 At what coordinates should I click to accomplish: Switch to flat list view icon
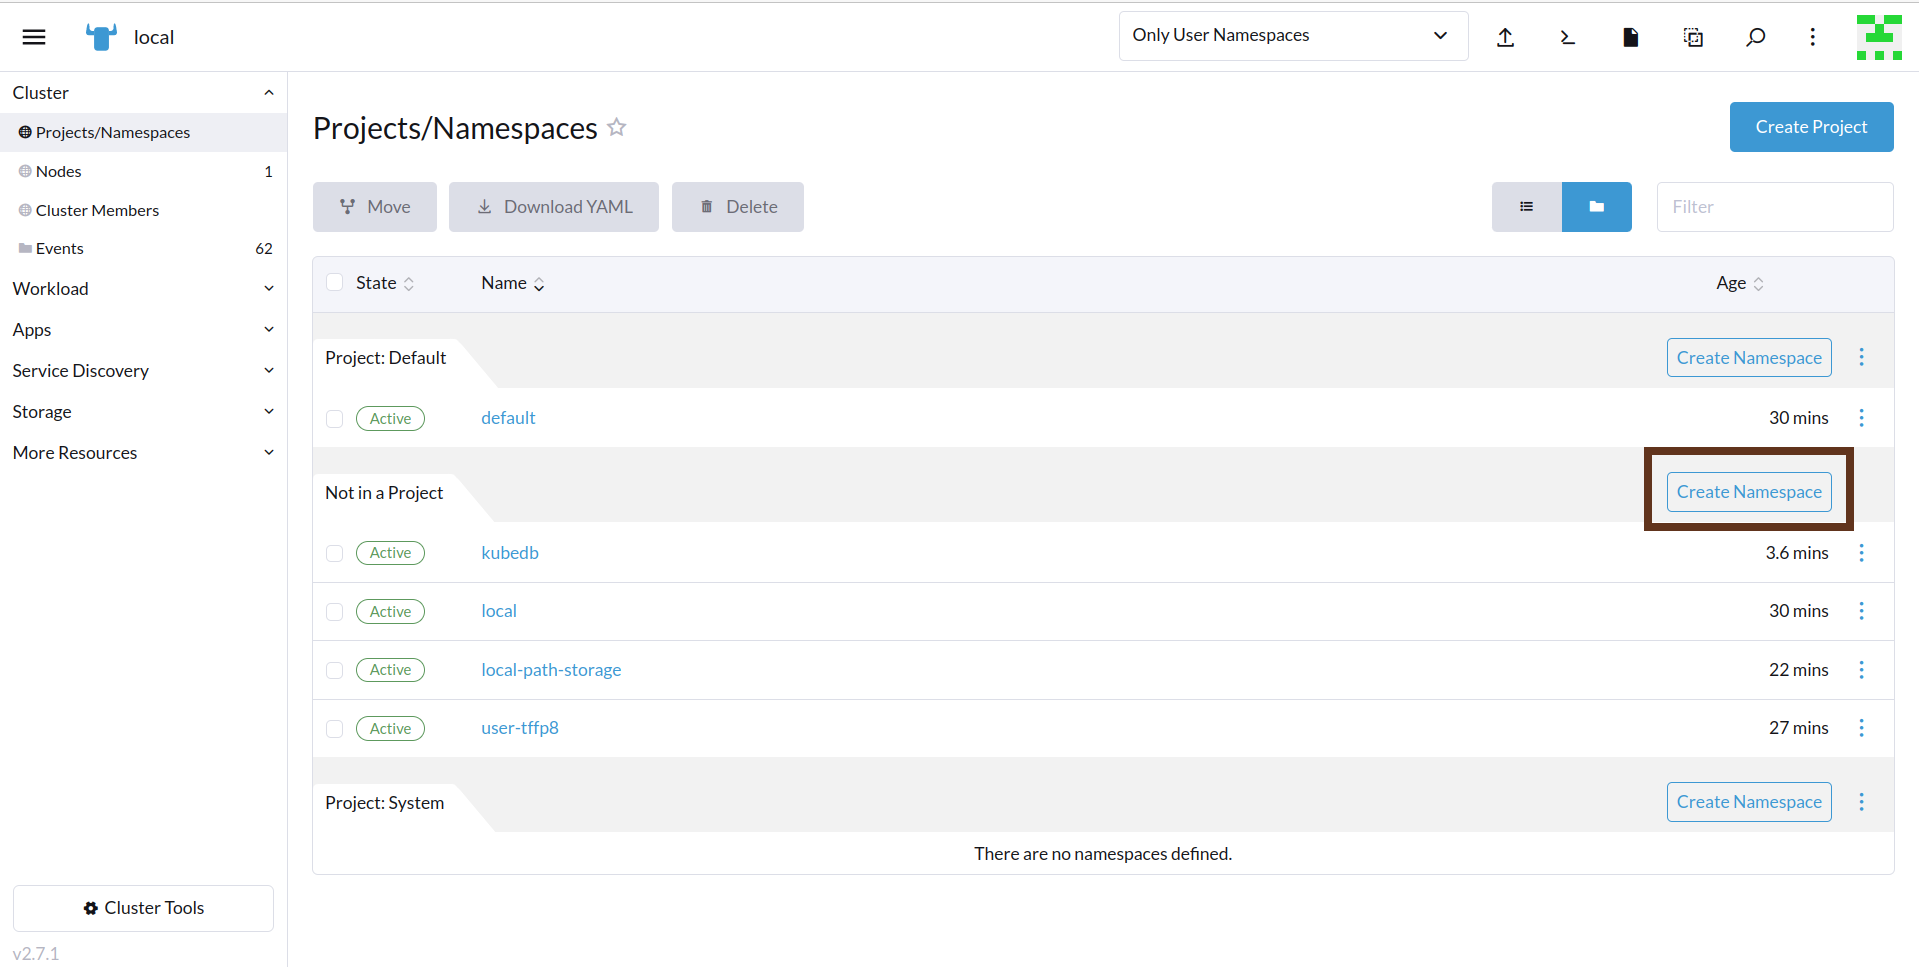(1526, 207)
